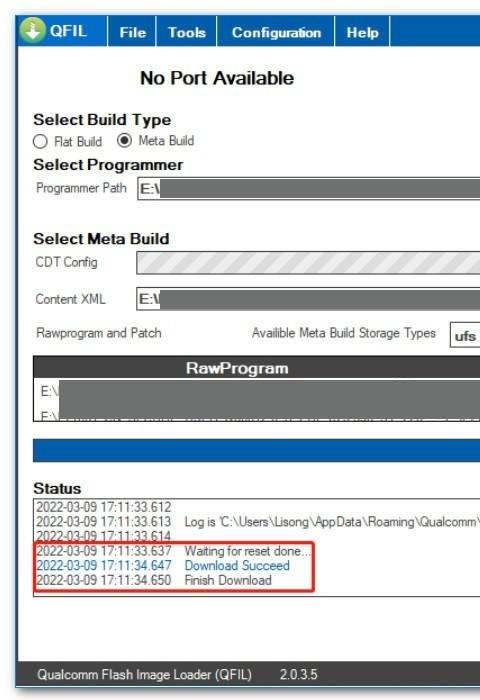Image resolution: width=480 pixels, height=700 pixels.
Task: Open the Tools menu
Action: click(x=187, y=32)
